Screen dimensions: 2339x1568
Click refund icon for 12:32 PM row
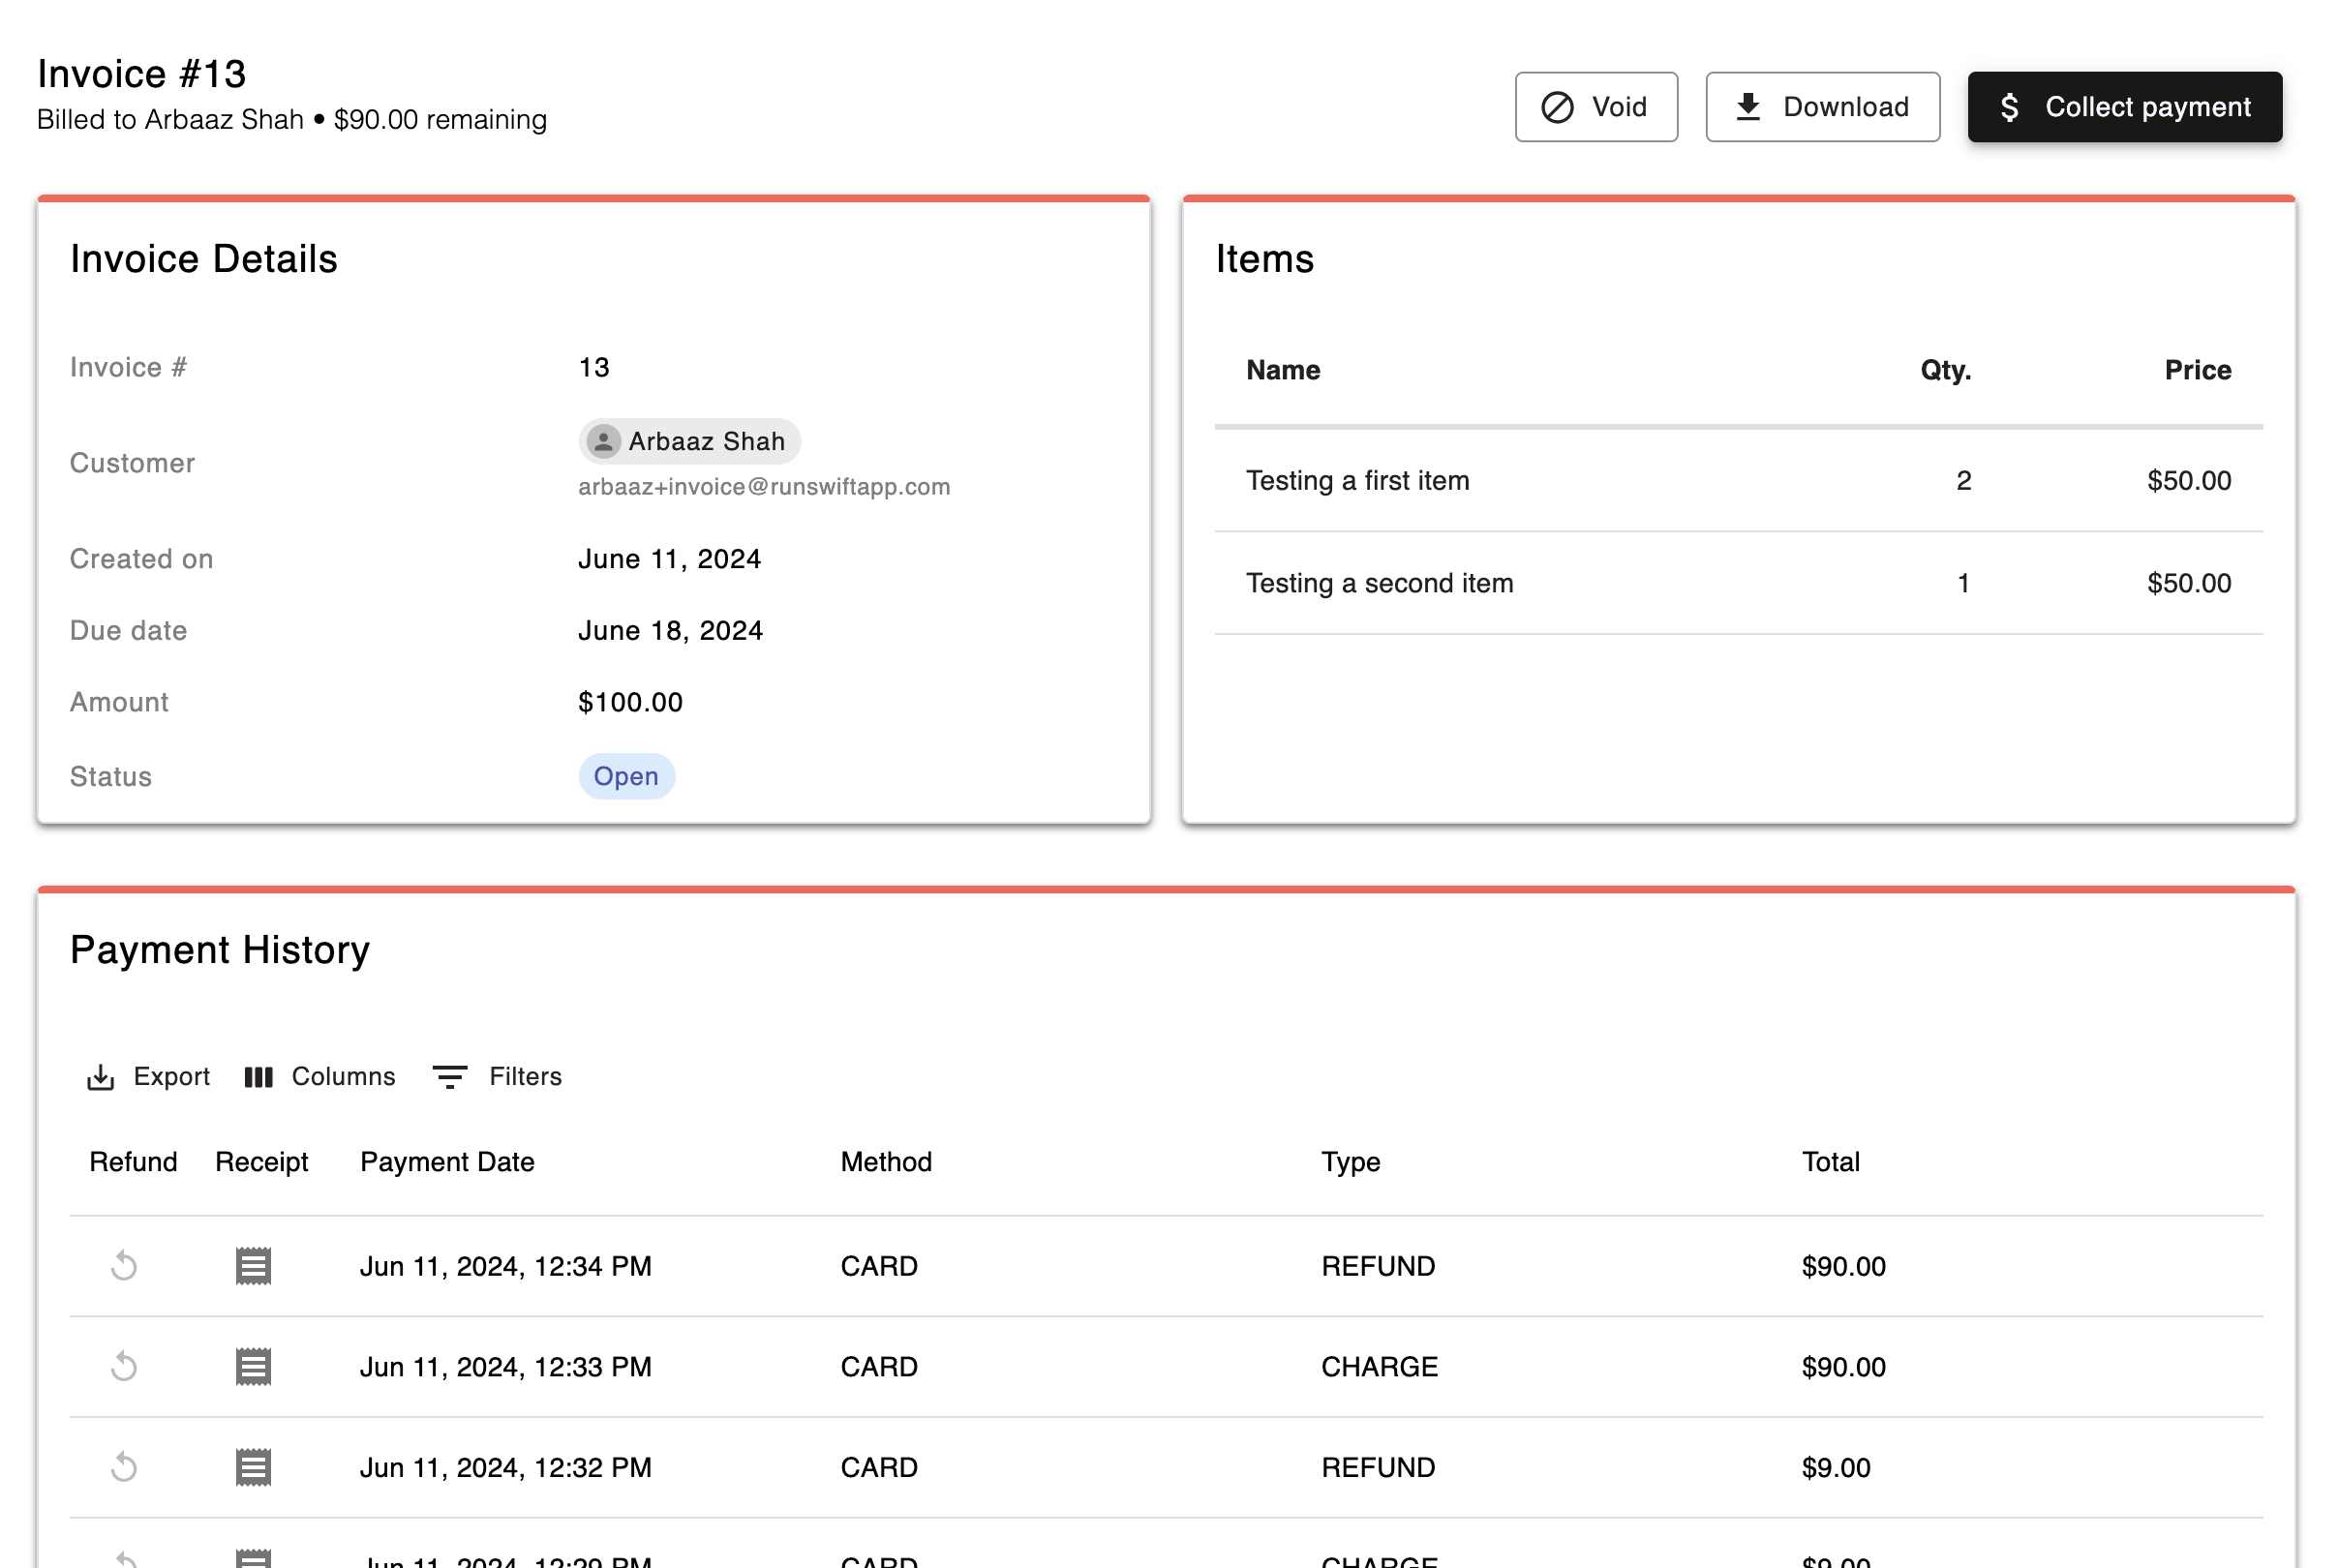pyautogui.click(x=124, y=1467)
